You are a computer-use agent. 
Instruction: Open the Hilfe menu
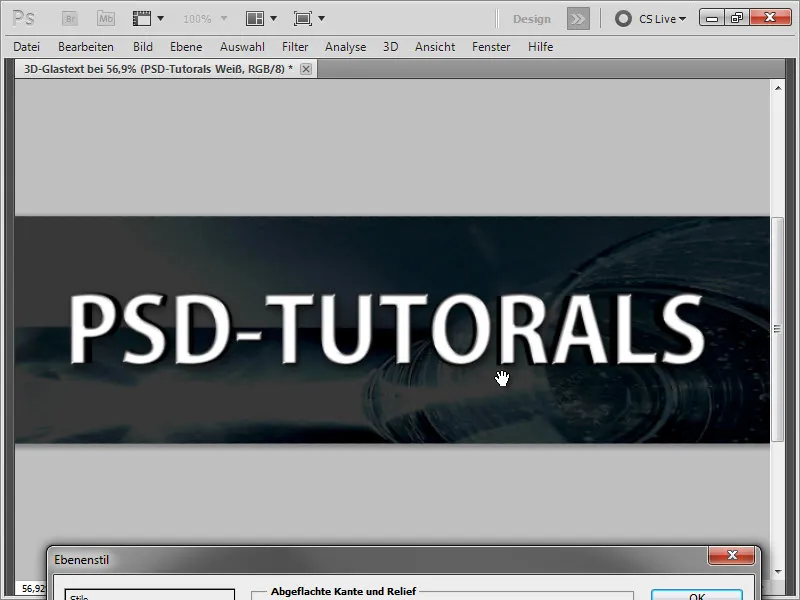coord(540,47)
